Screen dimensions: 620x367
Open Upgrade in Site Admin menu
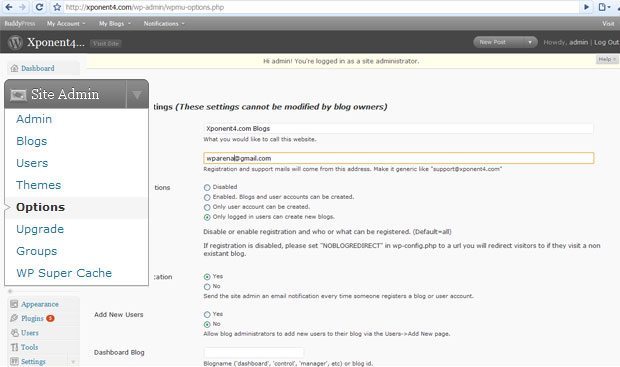[40, 229]
